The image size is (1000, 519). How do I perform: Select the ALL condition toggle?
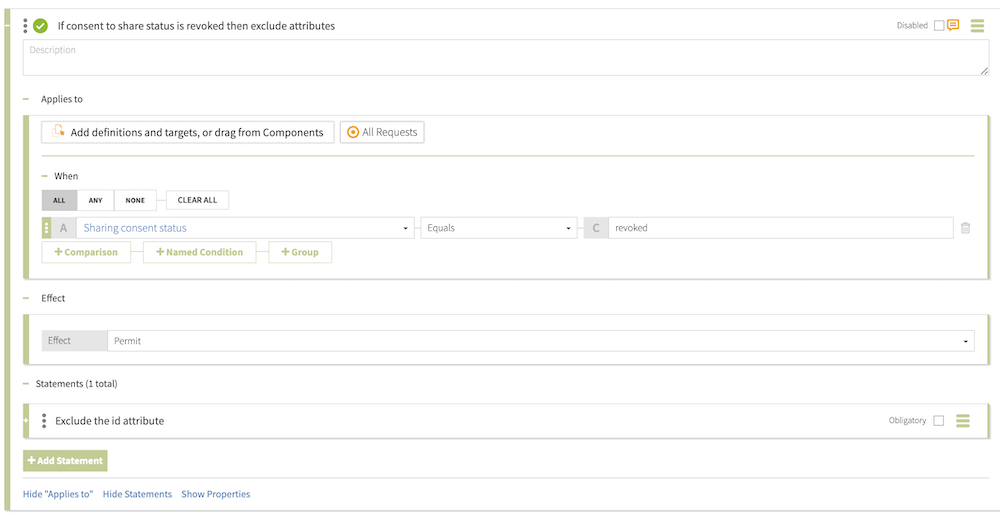click(59, 200)
